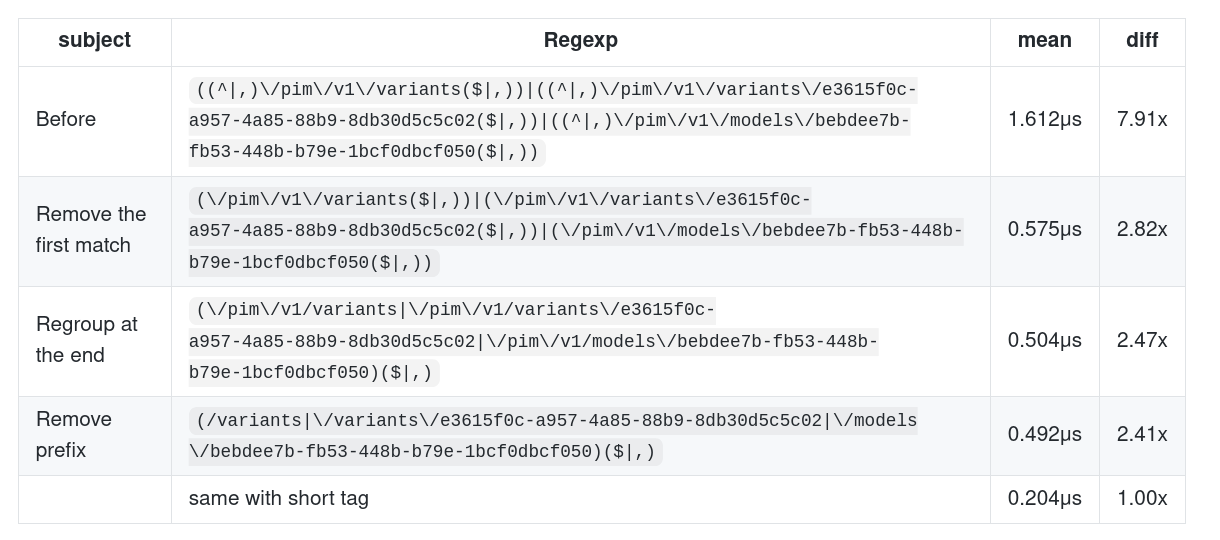Click the 1.612μs mean value
The width and height of the screenshot is (1220, 540).
[1044, 119]
